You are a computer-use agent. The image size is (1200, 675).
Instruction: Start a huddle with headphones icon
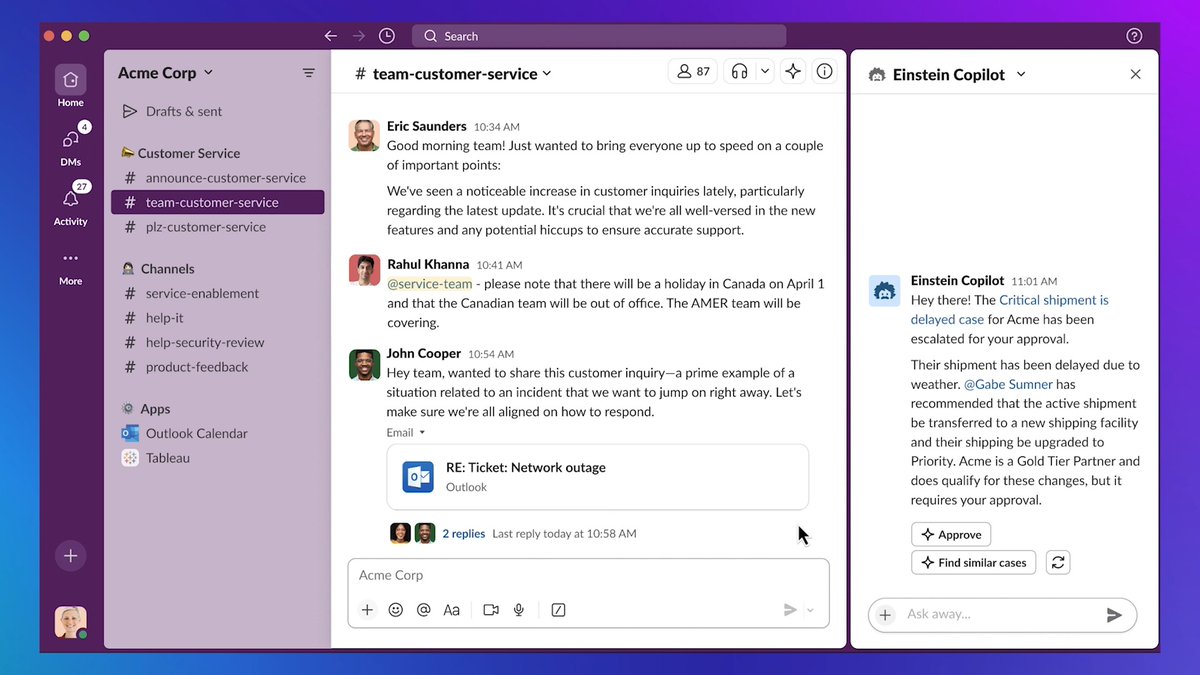click(740, 72)
